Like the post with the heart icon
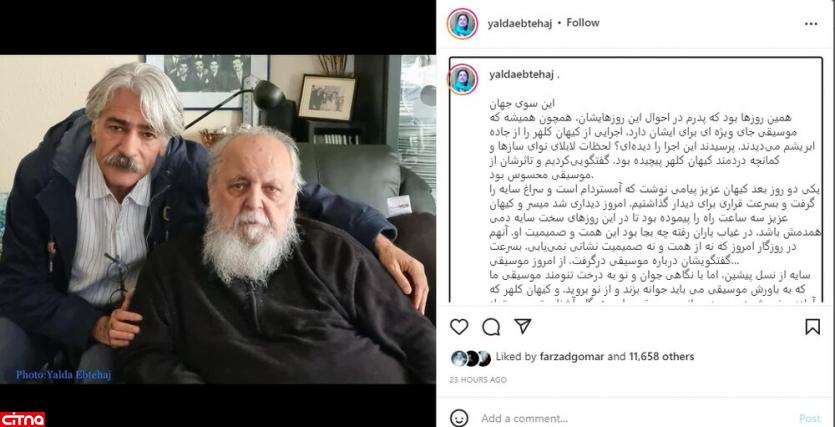 [459, 326]
